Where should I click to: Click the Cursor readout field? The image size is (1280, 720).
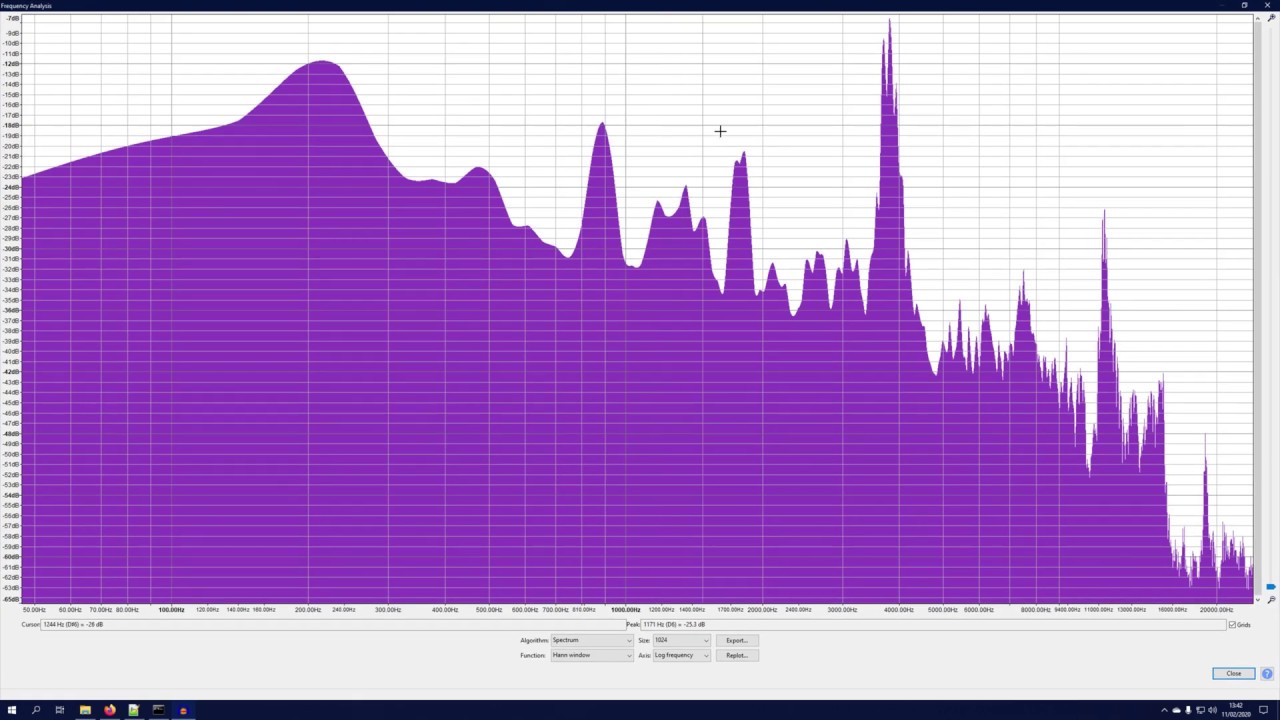(x=333, y=625)
